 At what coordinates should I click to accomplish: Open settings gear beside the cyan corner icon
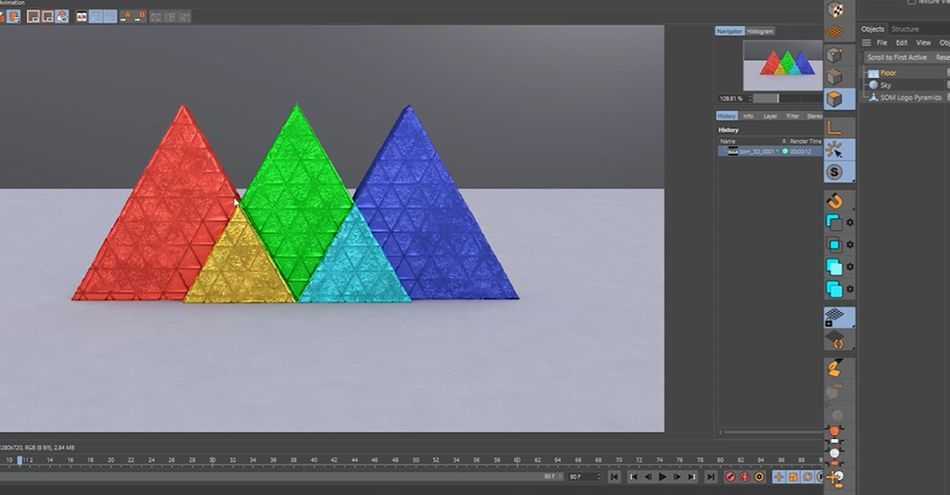(850, 223)
